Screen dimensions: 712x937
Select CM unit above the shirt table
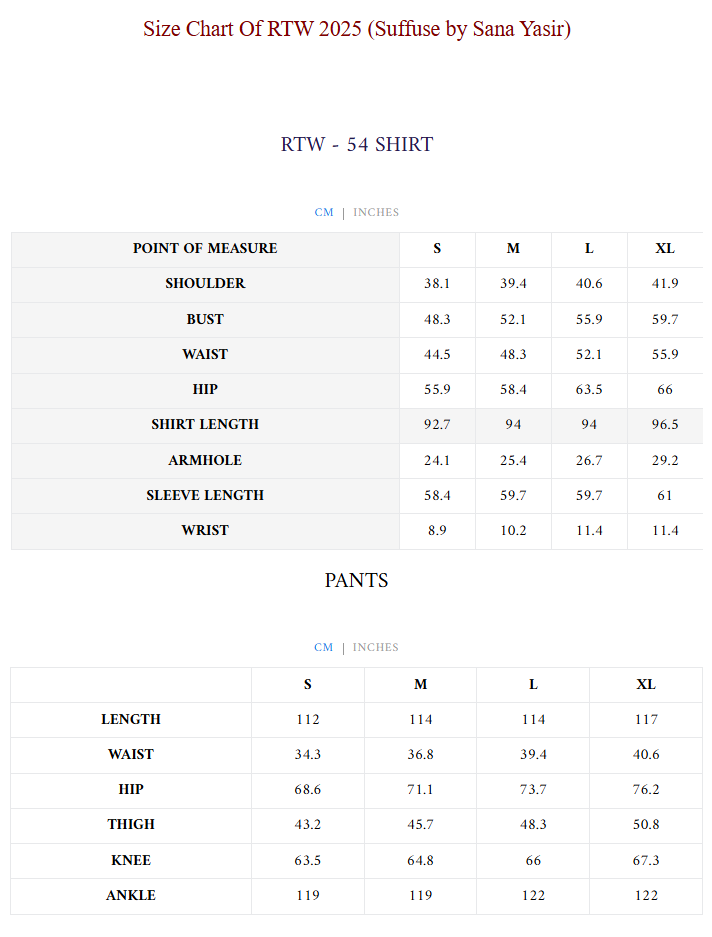[324, 213]
